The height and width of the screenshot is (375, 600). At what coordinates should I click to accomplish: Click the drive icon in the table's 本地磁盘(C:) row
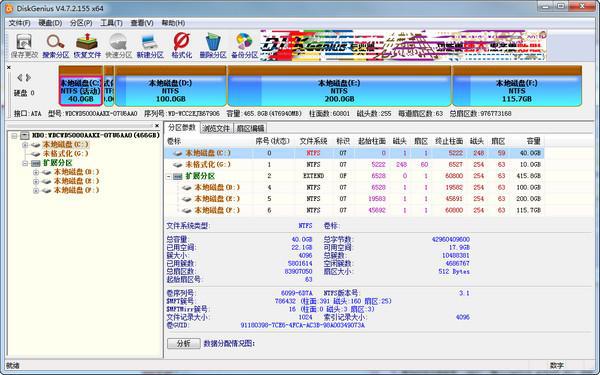pos(177,153)
